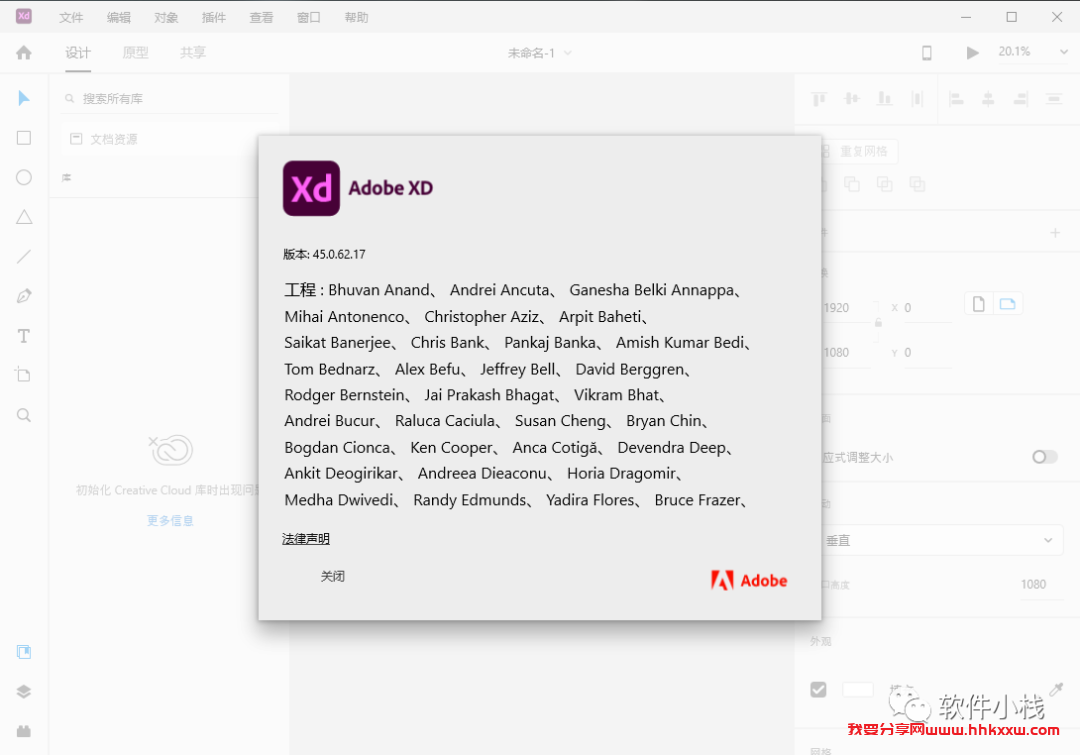Pick color with the eyedropper

[x=1056, y=689]
